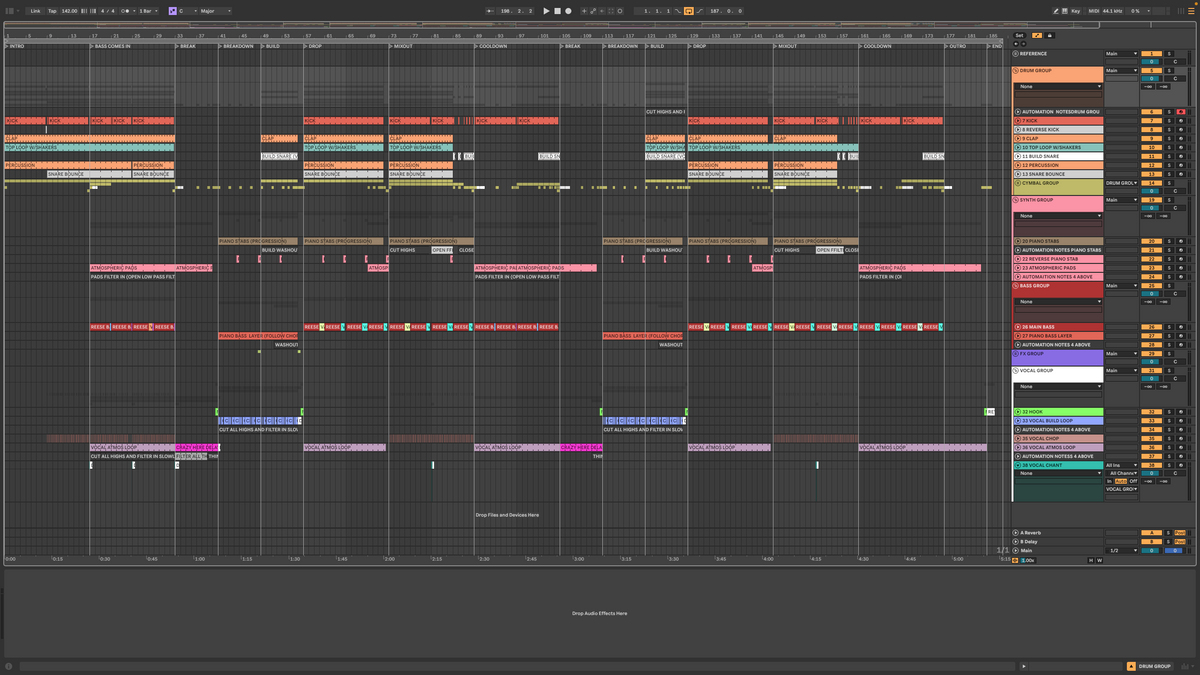Unfold the 32 HOOK track

[x=1018, y=412]
